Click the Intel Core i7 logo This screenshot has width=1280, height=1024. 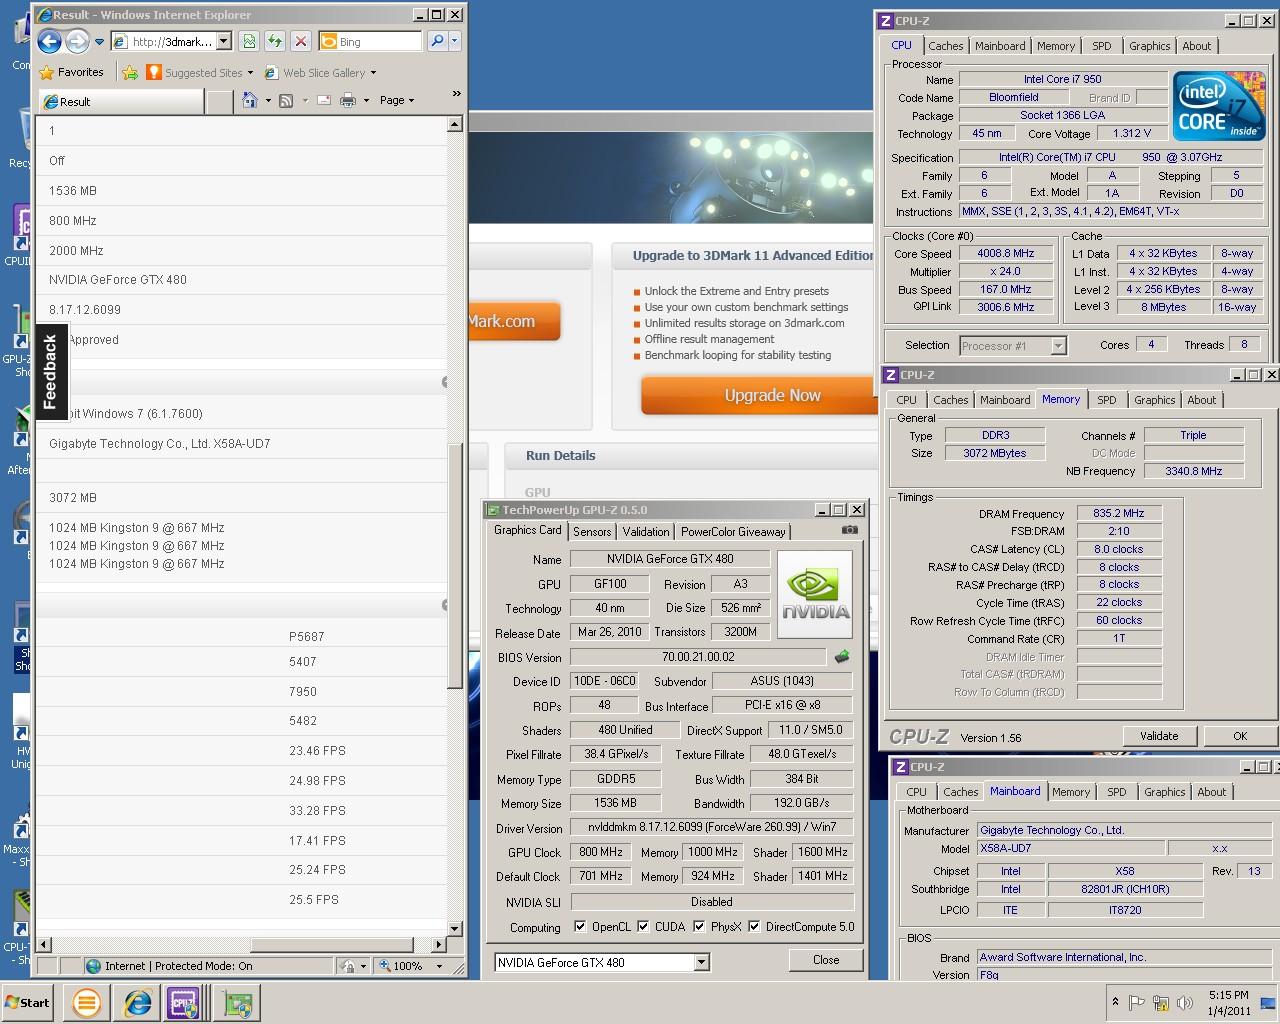pyautogui.click(x=1219, y=106)
